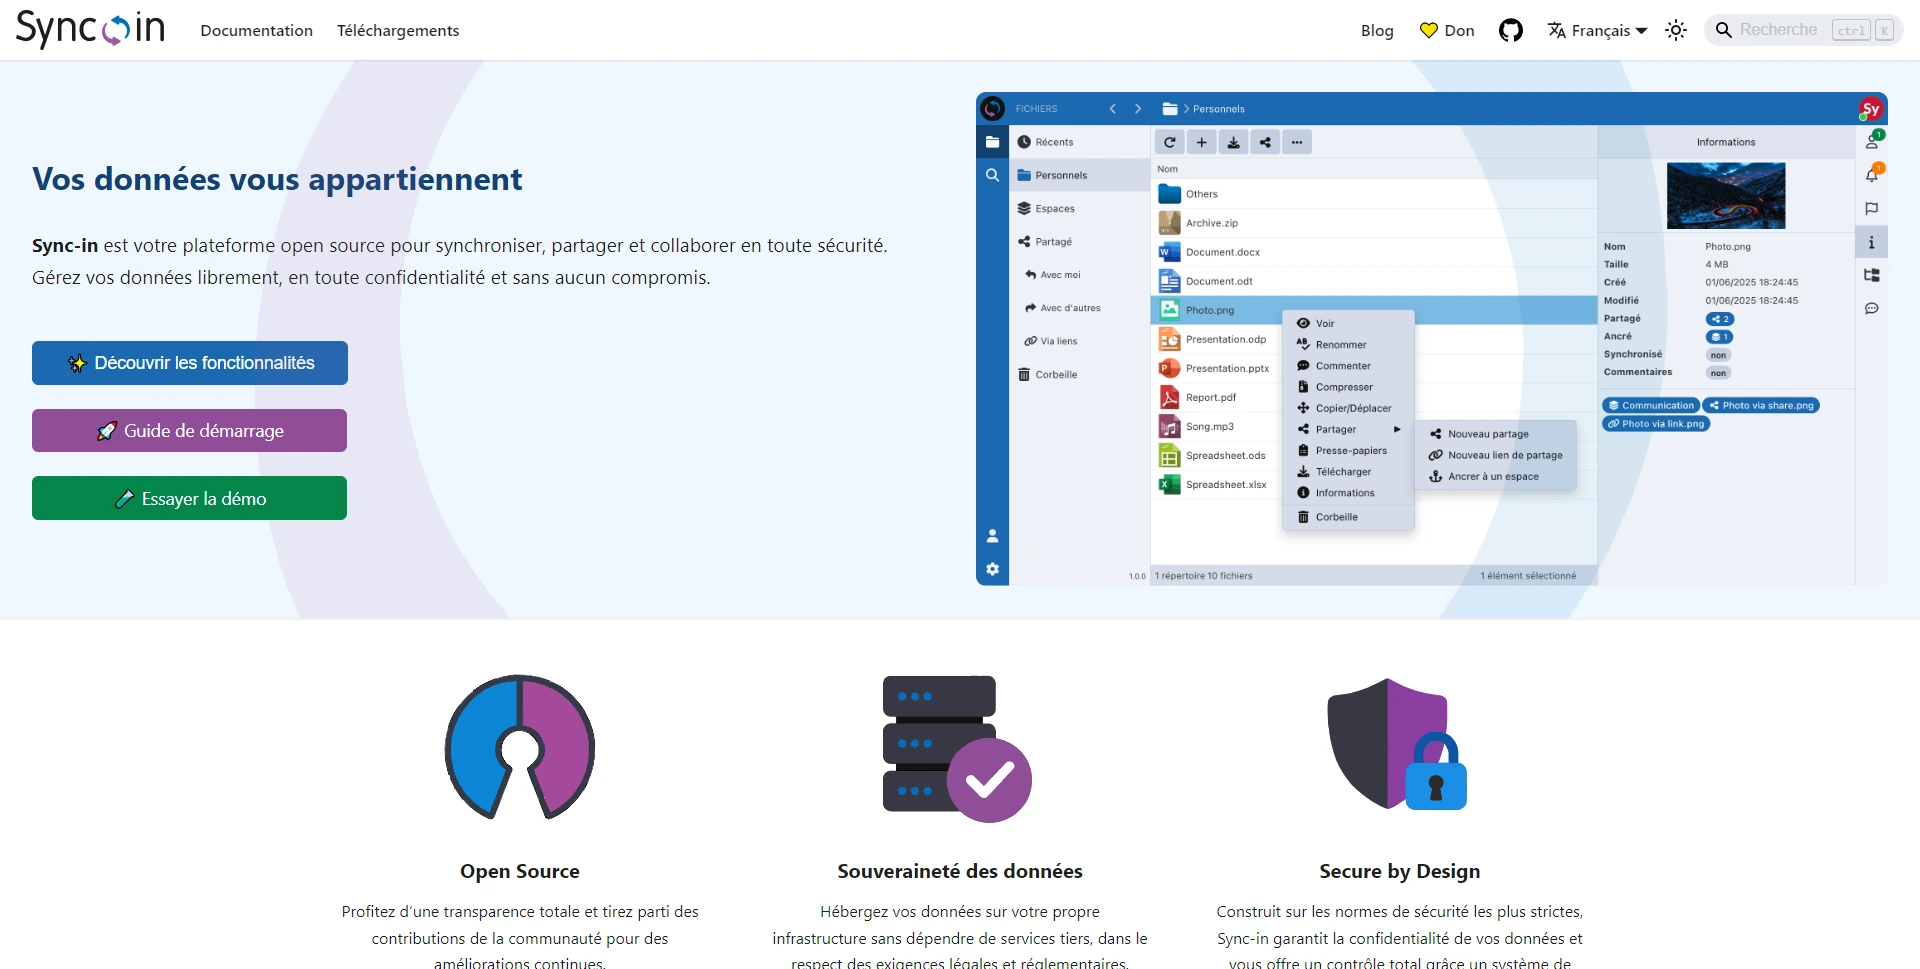Image resolution: width=1920 pixels, height=969 pixels.
Task: Select Personnels in the preview sidebar
Action: 1080,175
